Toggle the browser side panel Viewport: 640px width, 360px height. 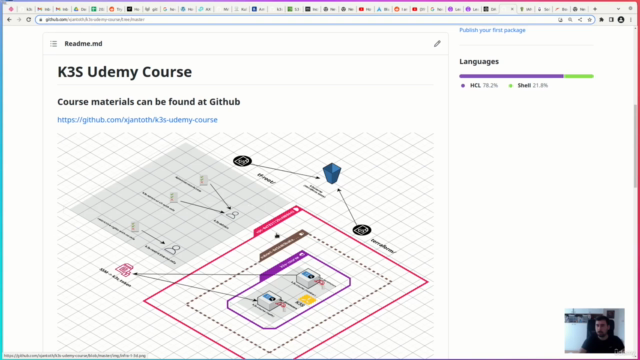tap(611, 20)
